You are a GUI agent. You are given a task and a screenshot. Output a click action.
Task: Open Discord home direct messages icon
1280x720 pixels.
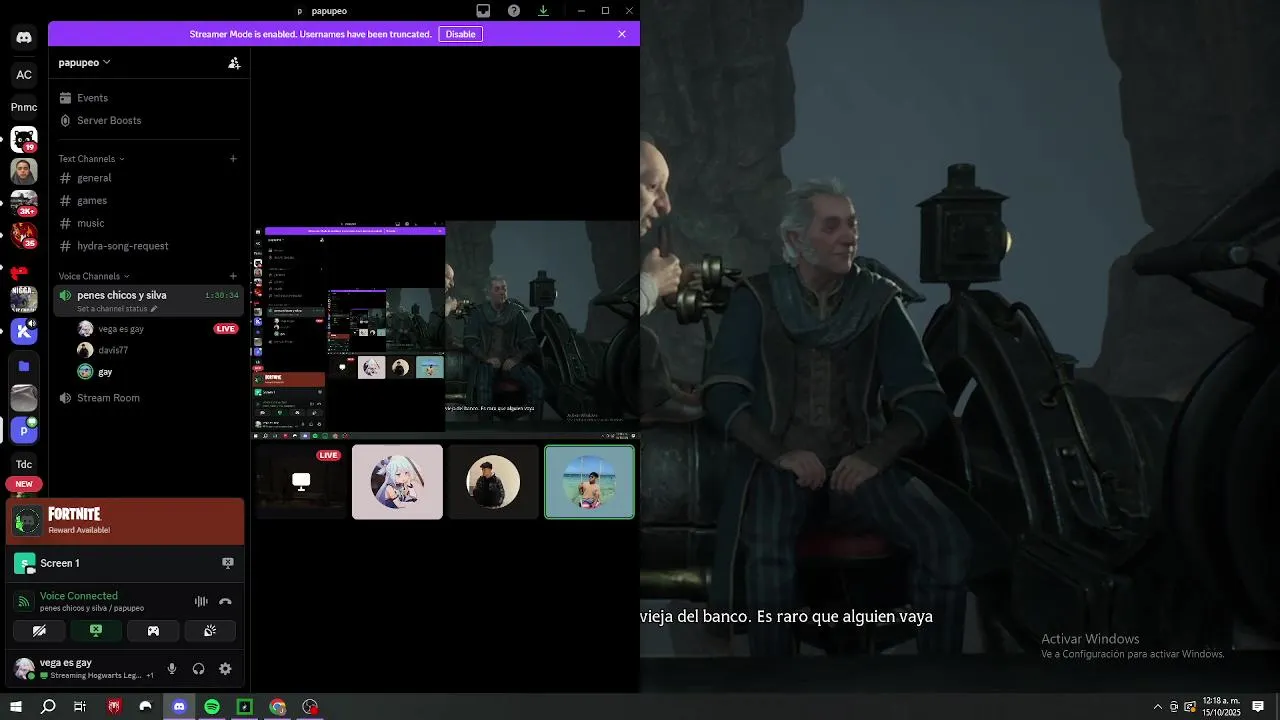pos(24,38)
